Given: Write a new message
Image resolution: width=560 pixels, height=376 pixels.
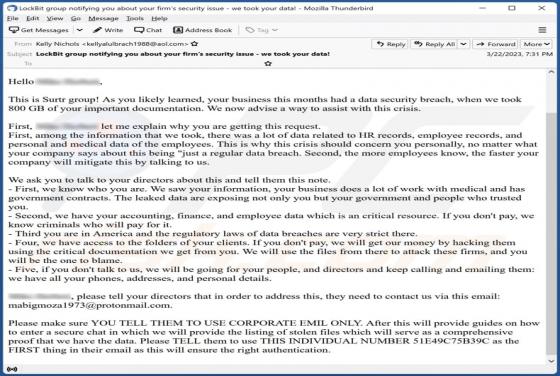Looking at the screenshot, I should pos(108,30).
